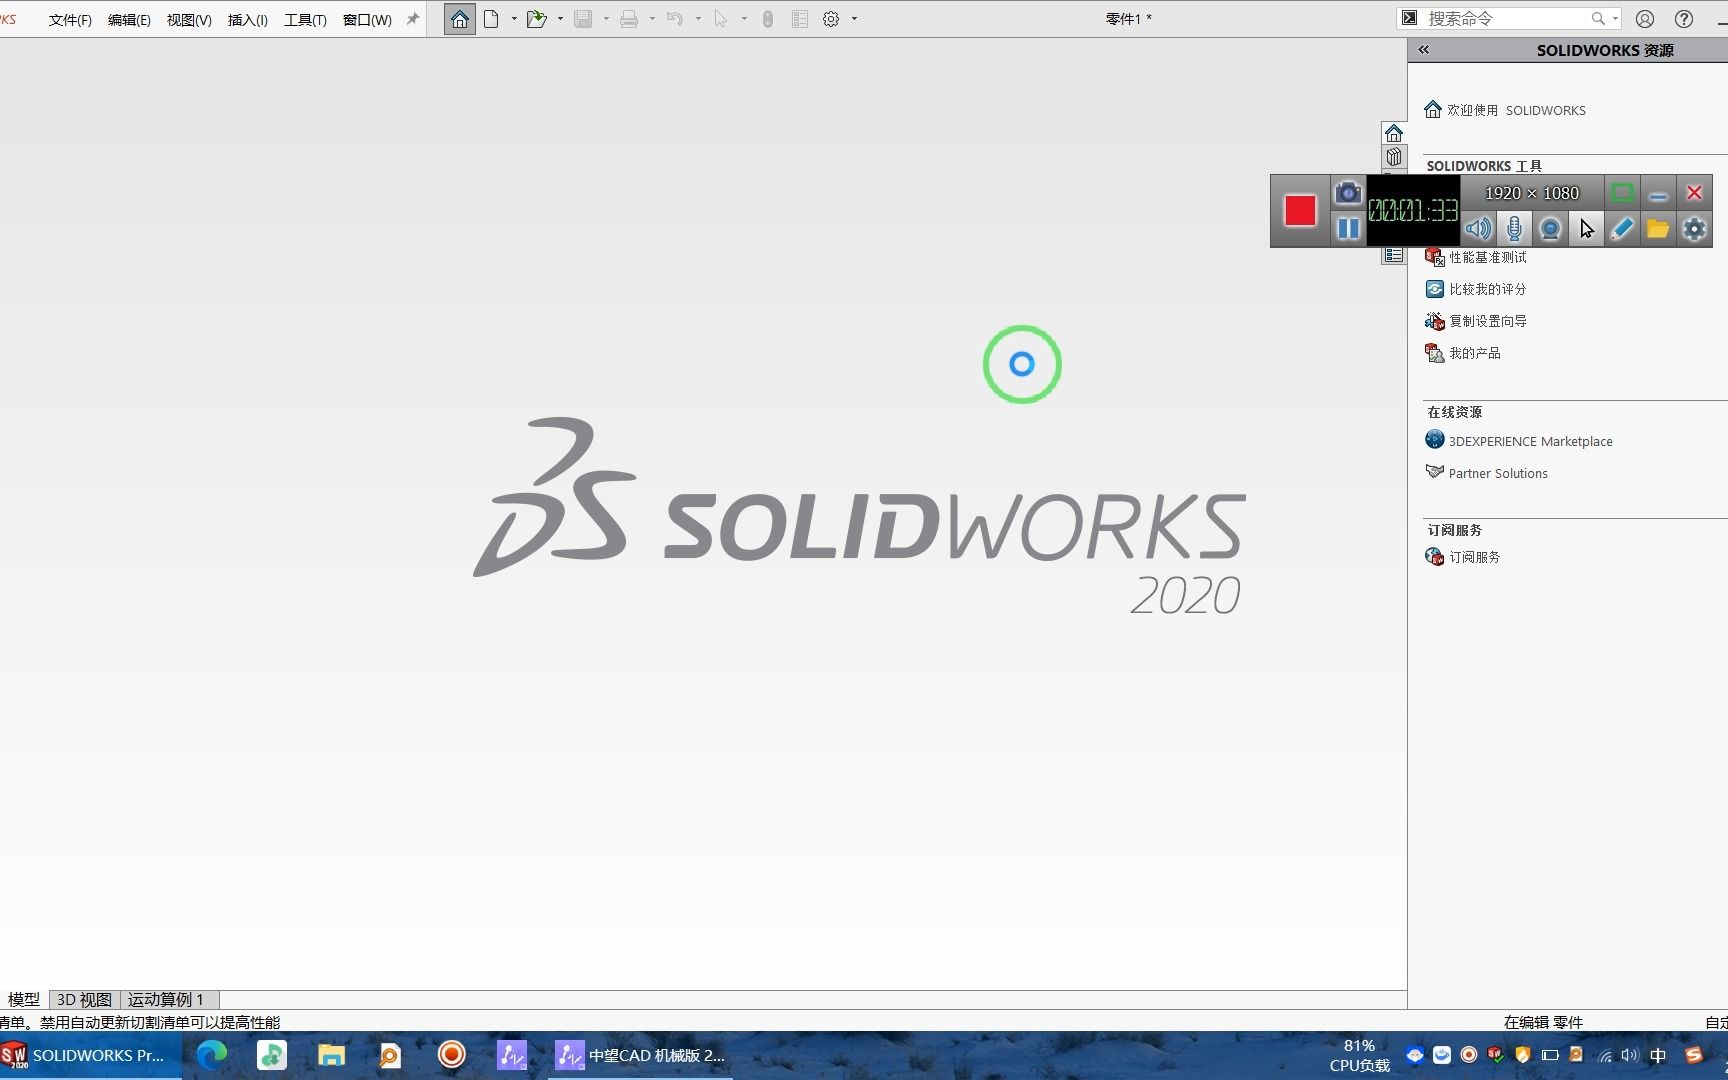Click the 欢迎使用 SOLIDWORKS link
1728x1080 pixels.
(1515, 110)
